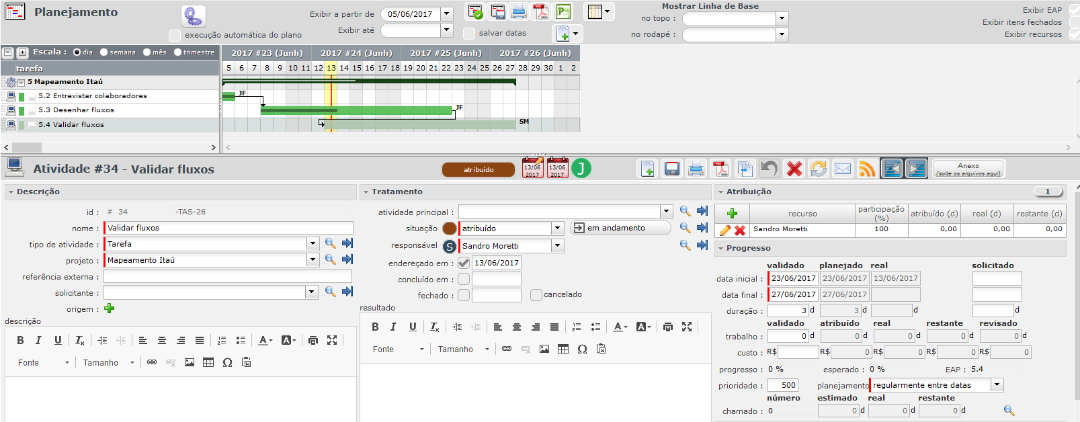Check the 'cancelado' checkbox
The image size is (1080, 422).
[x=537, y=295]
